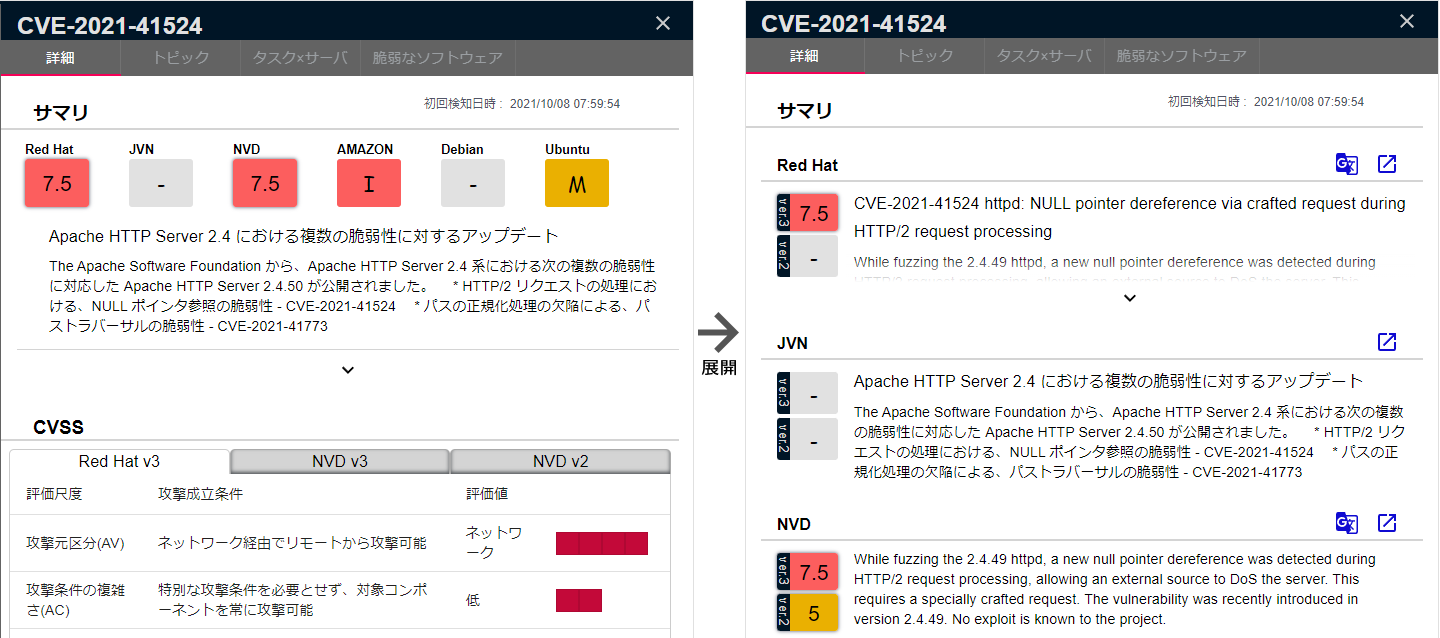Click the Ubuntu M severity box

tap(577, 183)
